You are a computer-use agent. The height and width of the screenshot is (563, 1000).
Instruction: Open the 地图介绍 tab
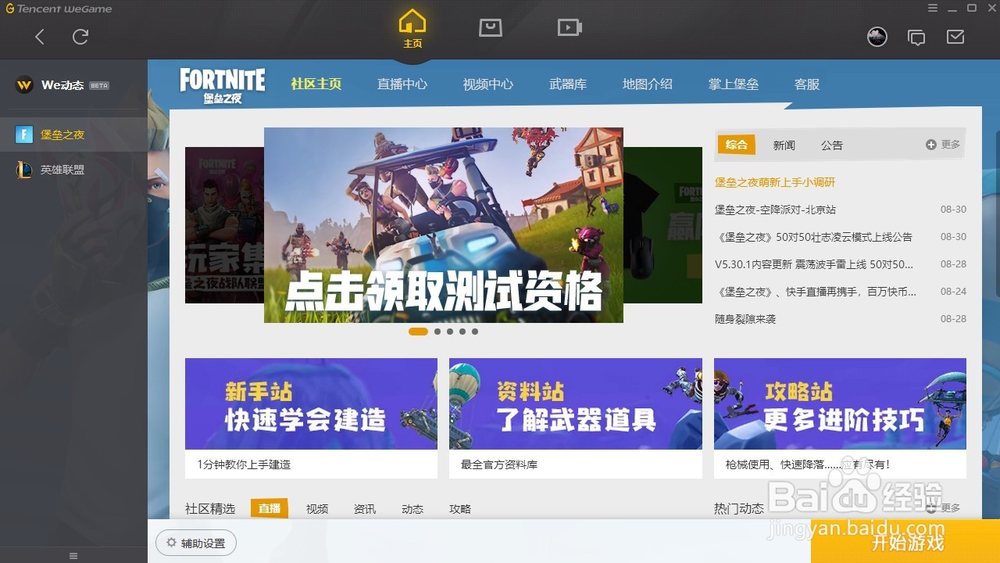pos(647,84)
